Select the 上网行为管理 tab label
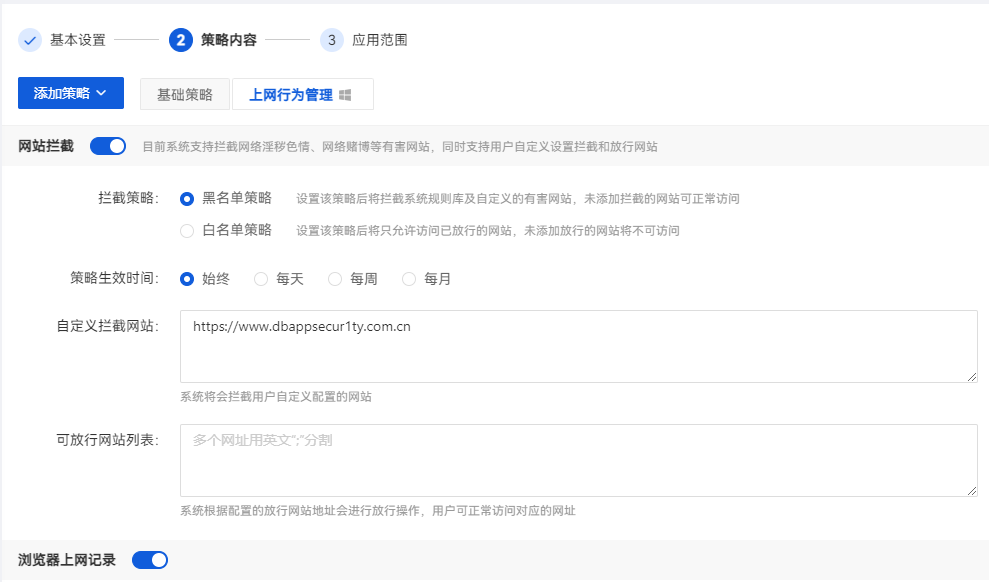The image size is (989, 582). click(290, 95)
